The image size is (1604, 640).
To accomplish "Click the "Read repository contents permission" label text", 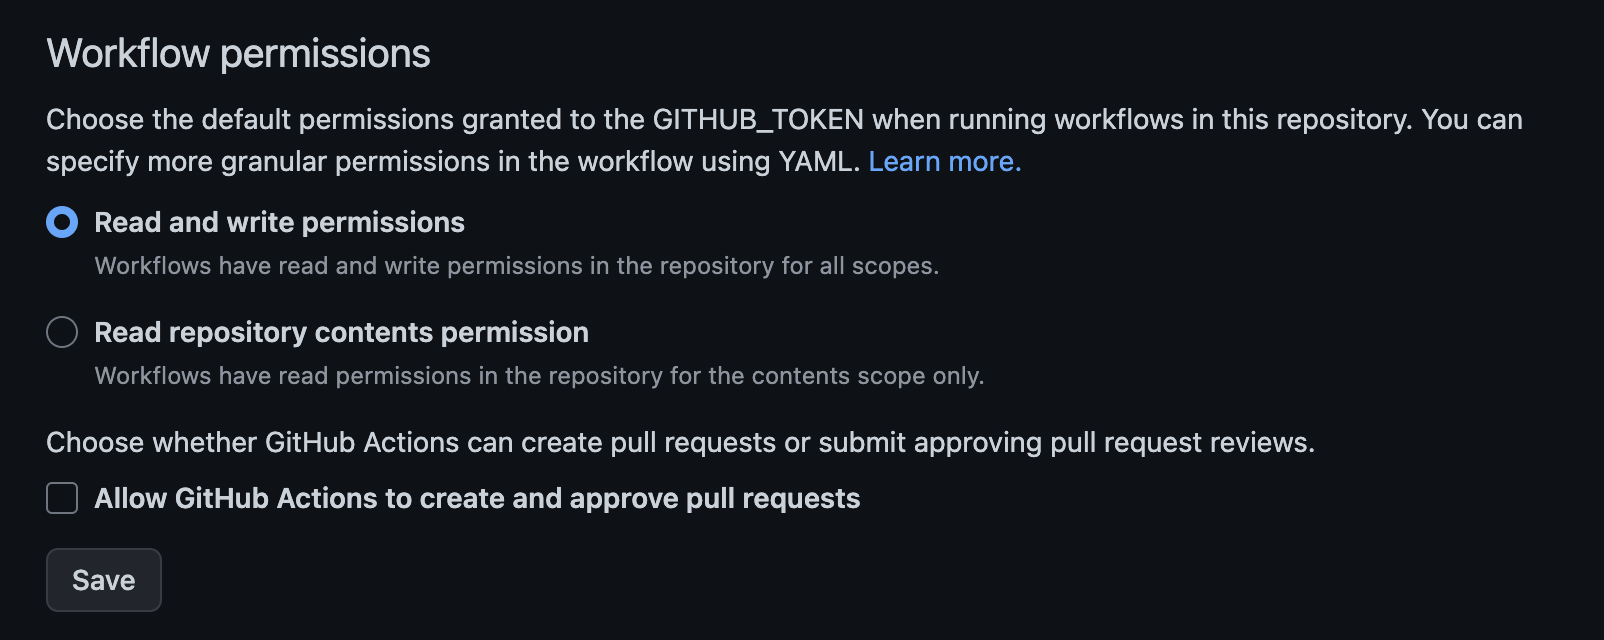I will 341,332.
